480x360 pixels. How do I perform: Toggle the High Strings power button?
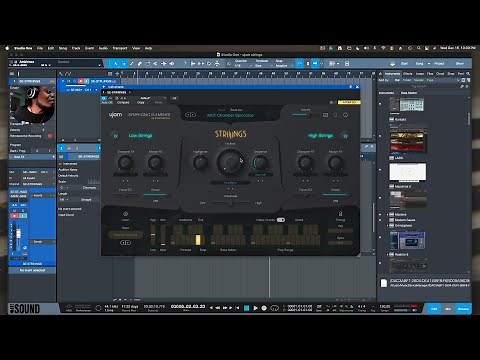tap(345, 136)
